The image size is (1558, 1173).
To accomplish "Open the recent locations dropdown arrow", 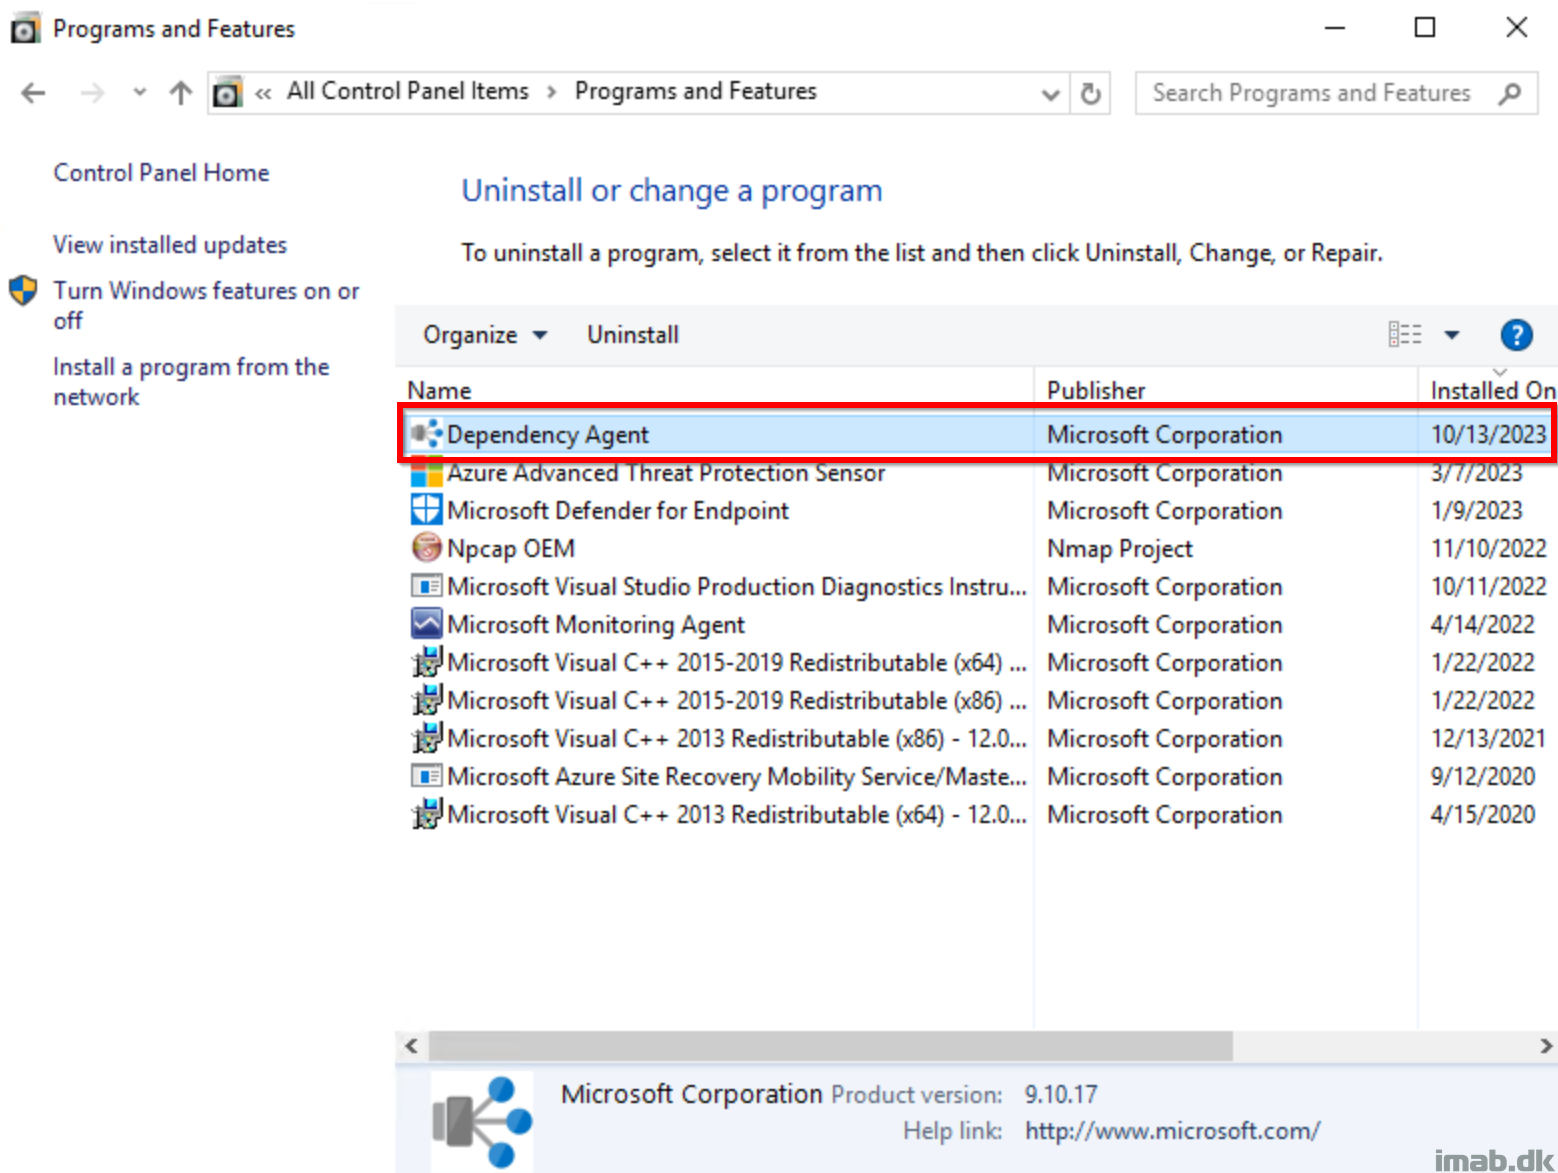I will point(140,93).
